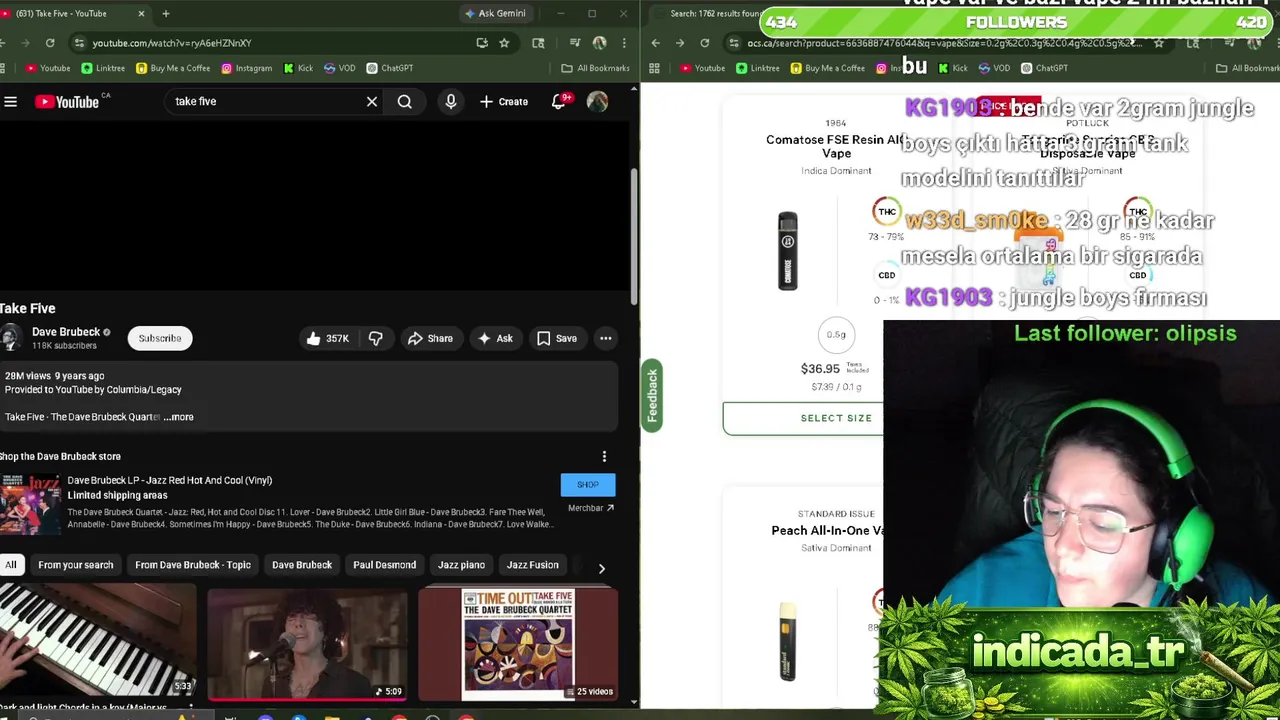Screen dimensions: 1280x720
Task: Subscribe to Dave Brubeck channel
Action: [160, 338]
